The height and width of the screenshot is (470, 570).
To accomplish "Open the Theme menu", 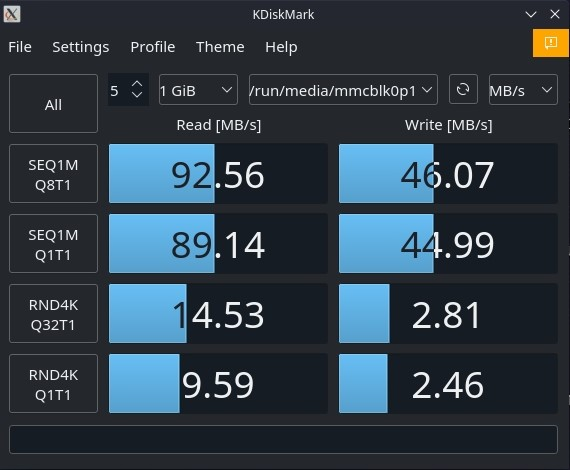I will click(220, 47).
